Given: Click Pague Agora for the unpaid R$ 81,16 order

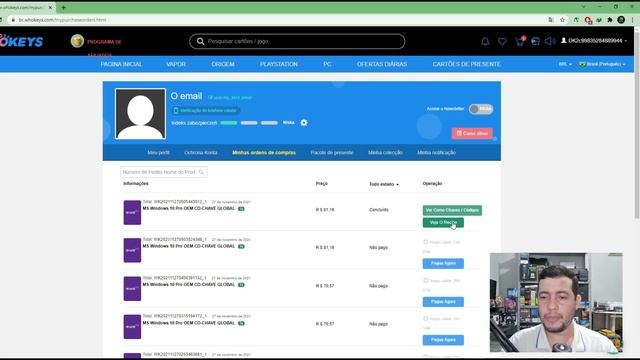Looking at the screenshot, I should click(x=443, y=263).
